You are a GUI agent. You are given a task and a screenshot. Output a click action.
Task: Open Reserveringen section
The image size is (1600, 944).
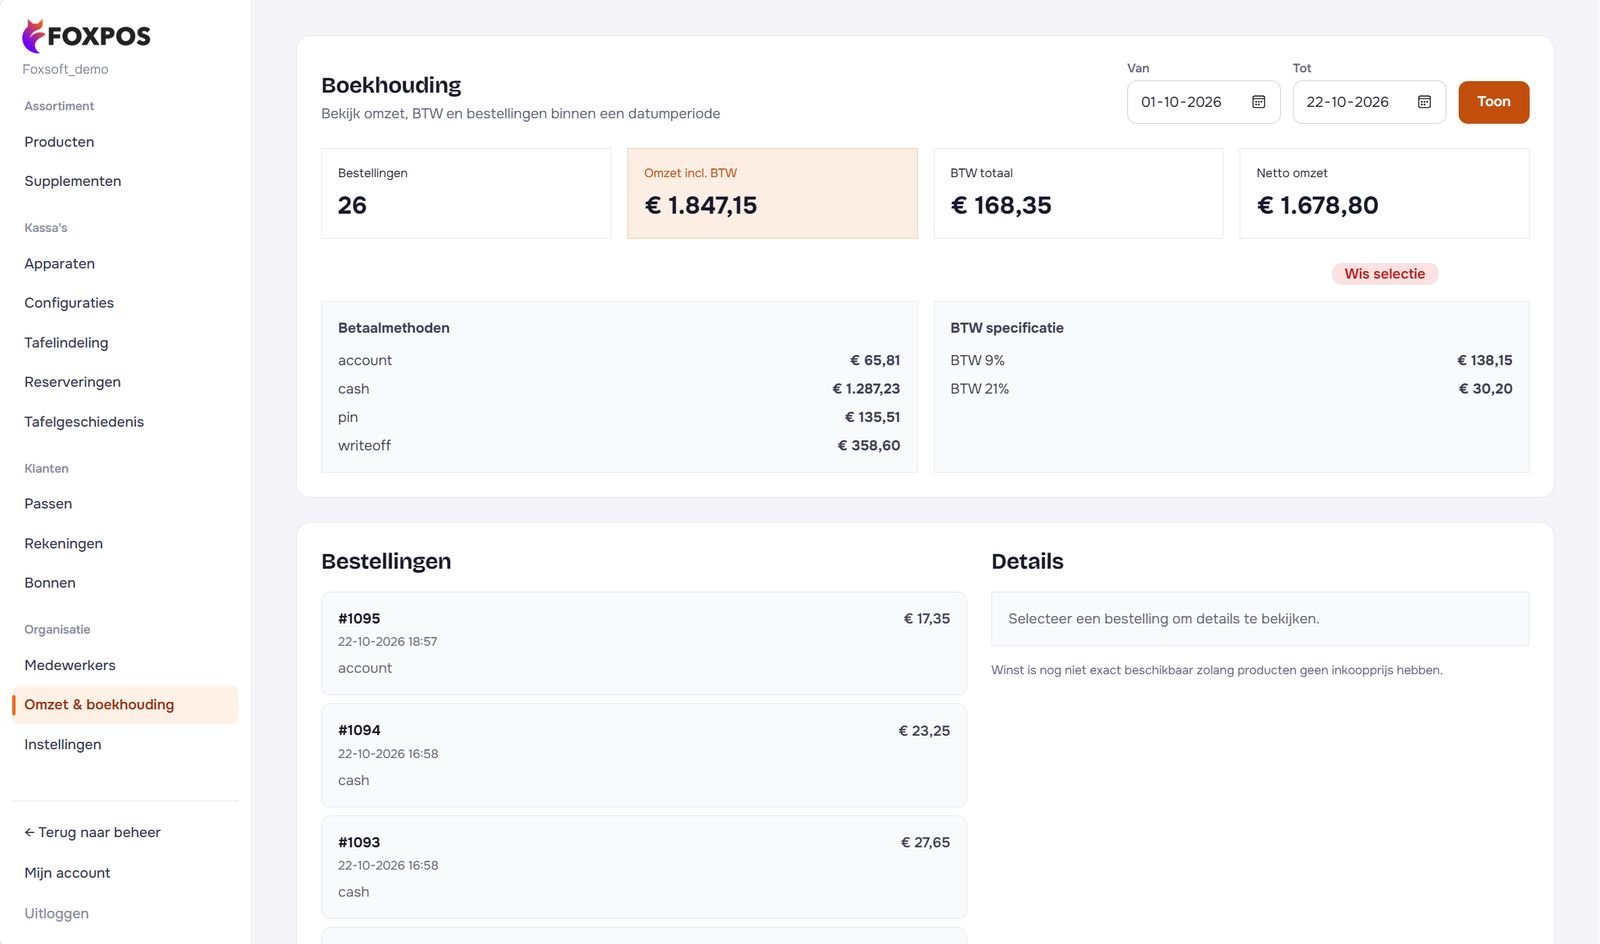click(x=72, y=382)
